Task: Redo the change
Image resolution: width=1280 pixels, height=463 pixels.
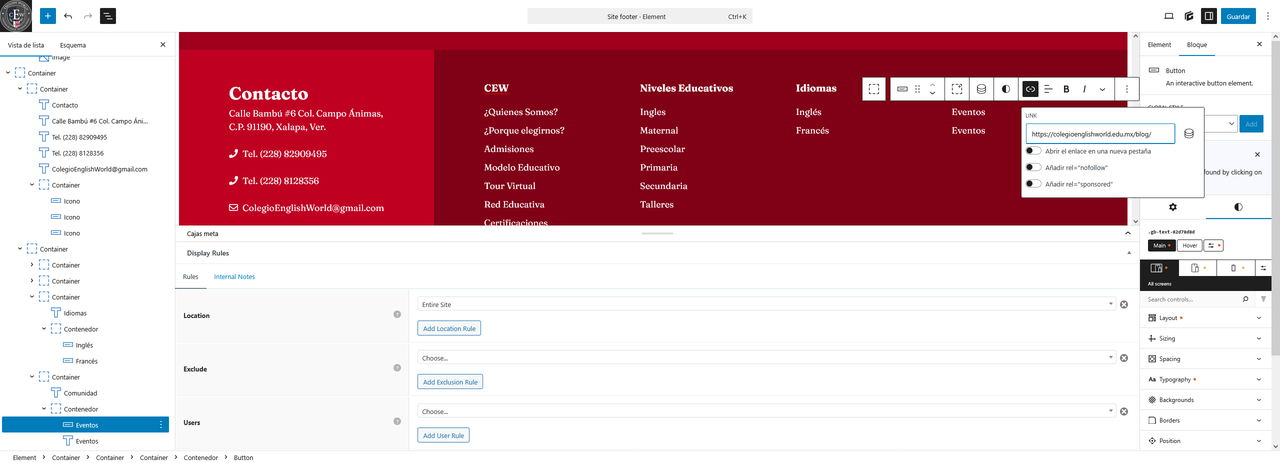Action: (88, 16)
